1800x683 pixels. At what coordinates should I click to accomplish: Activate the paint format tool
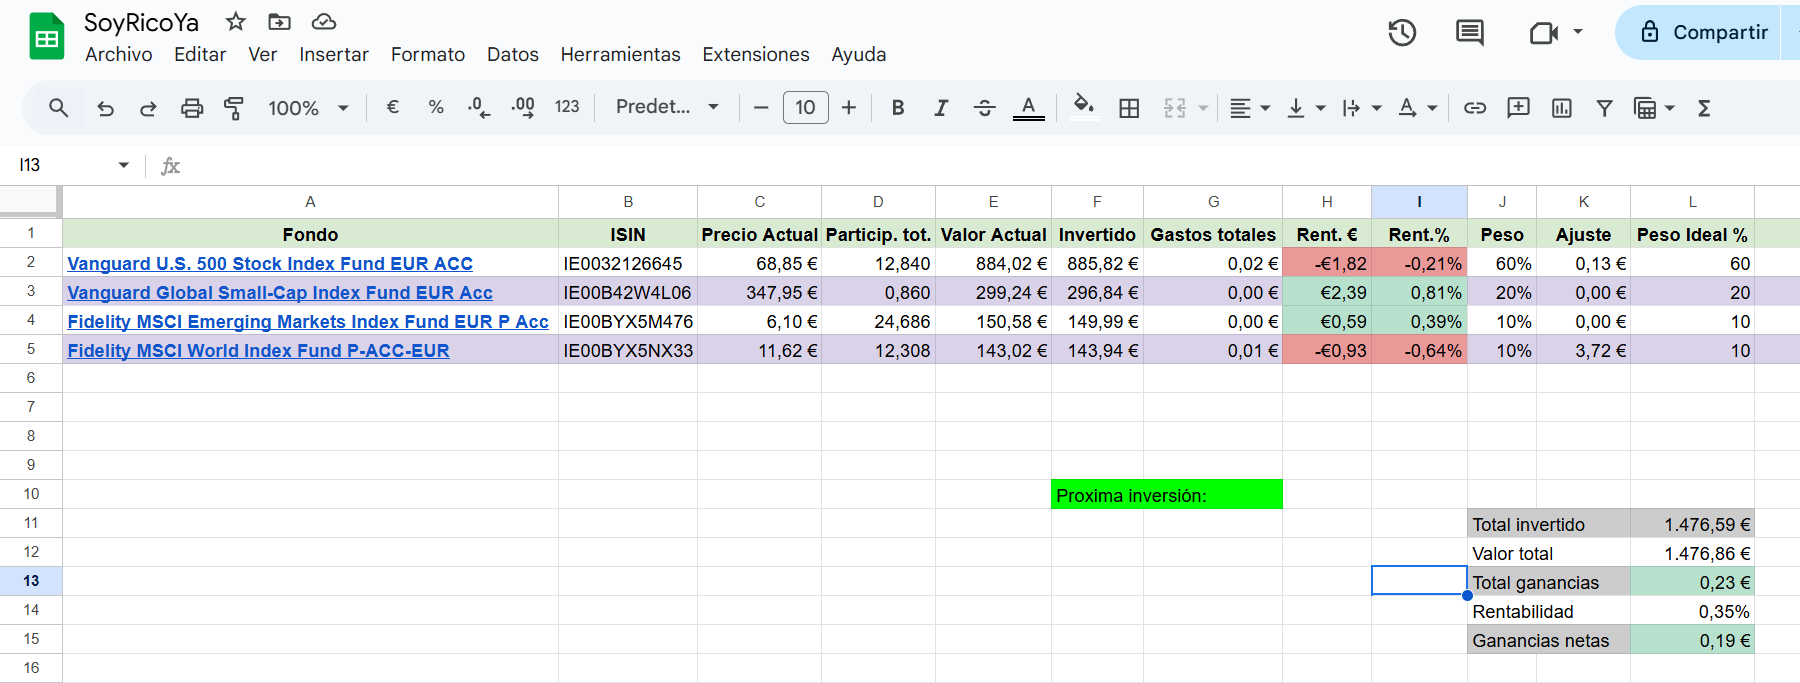[x=234, y=108]
